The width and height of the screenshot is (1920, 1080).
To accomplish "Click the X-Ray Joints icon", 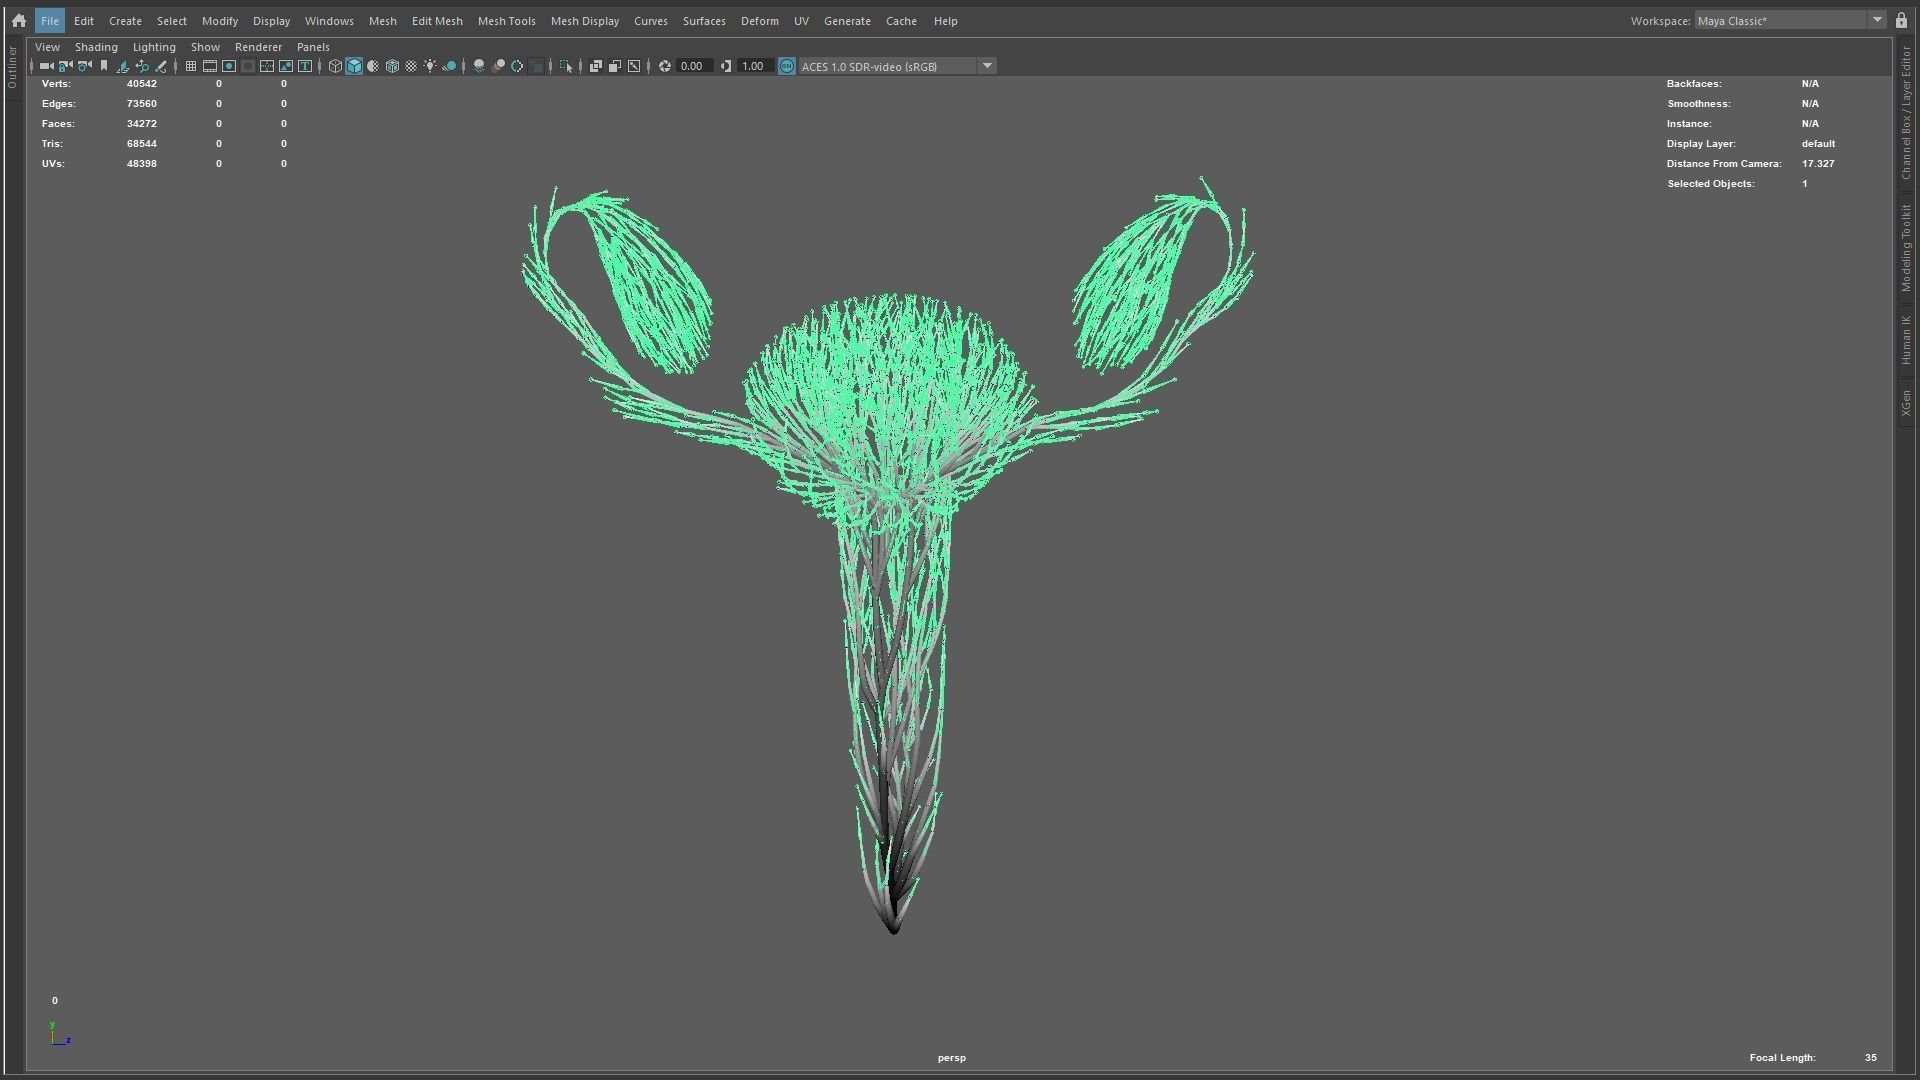I will coord(634,66).
